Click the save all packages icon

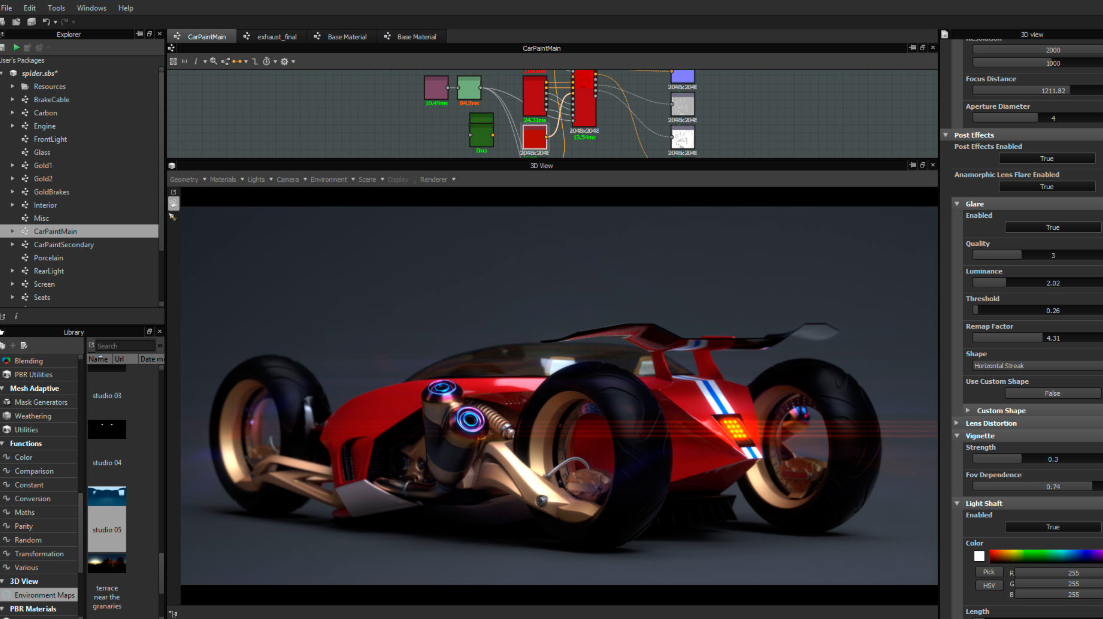31,22
